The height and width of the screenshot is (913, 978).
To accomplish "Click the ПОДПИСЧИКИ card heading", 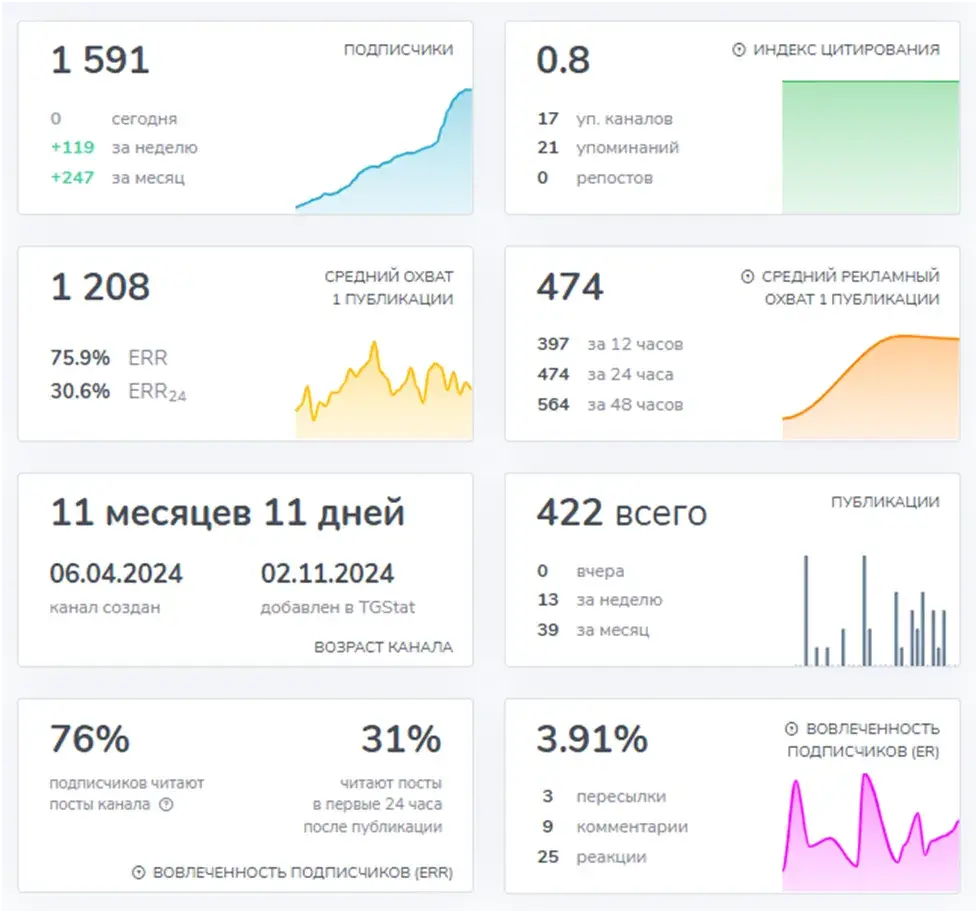I will (399, 50).
